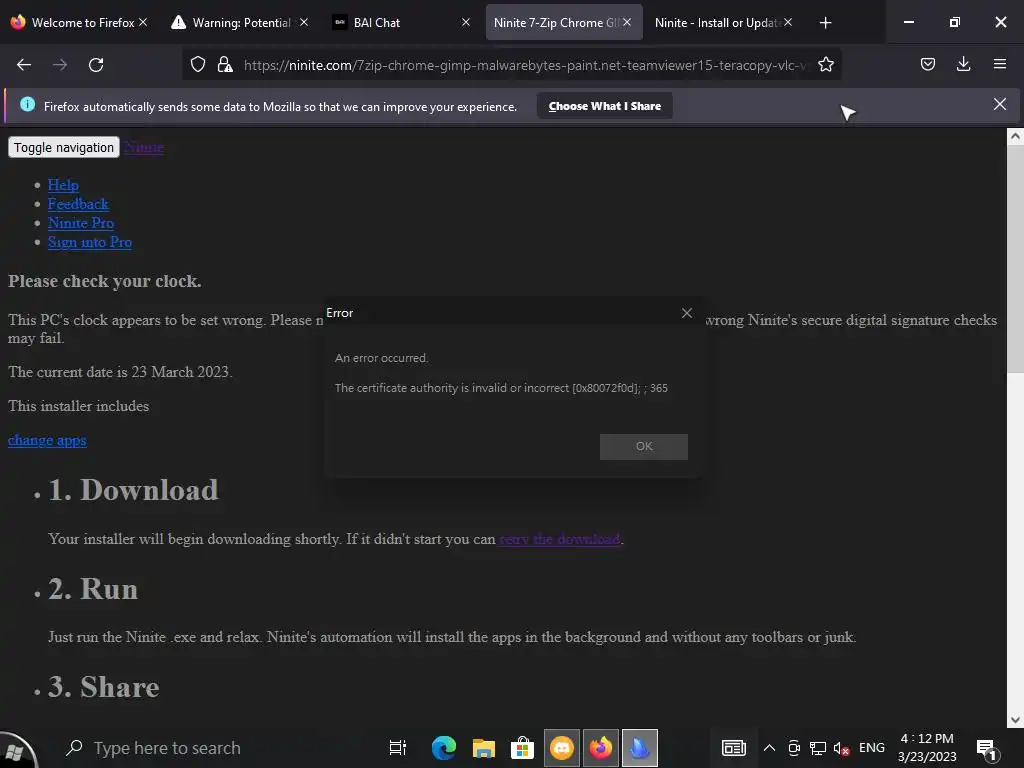Close the Error dialog with the X
1024x768 pixels.
pyautogui.click(x=687, y=313)
